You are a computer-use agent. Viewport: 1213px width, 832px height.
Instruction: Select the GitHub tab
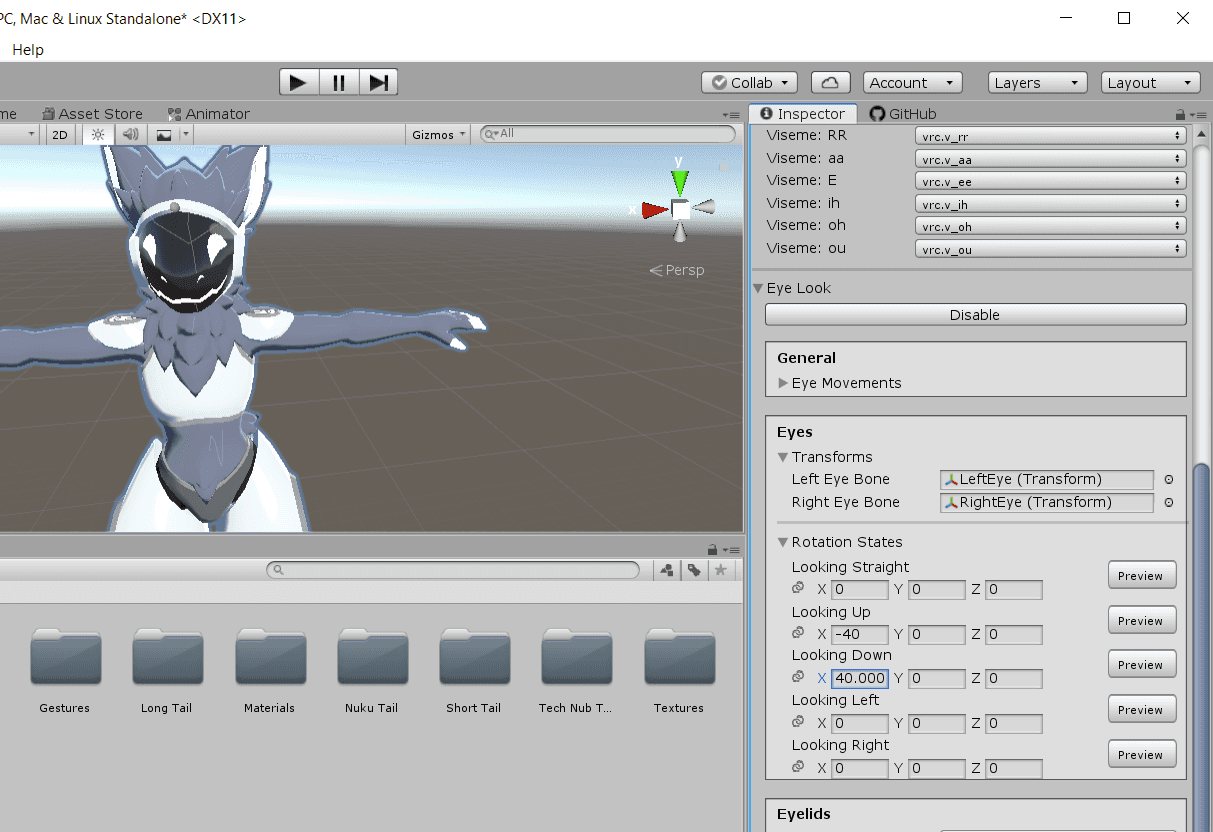(x=903, y=114)
